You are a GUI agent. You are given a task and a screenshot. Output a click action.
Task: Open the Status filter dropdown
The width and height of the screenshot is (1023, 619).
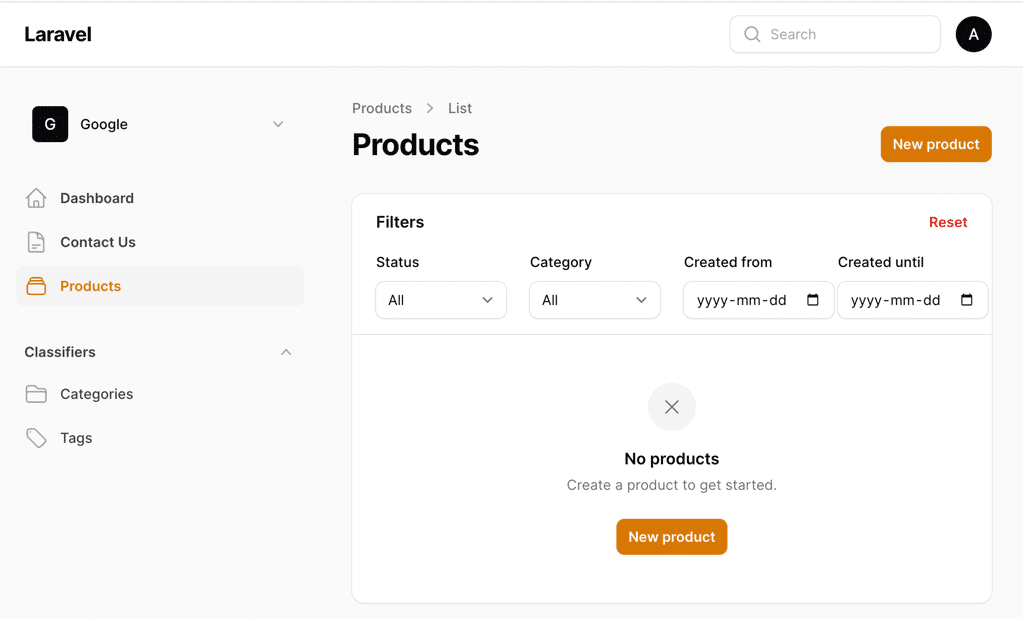pos(440,299)
